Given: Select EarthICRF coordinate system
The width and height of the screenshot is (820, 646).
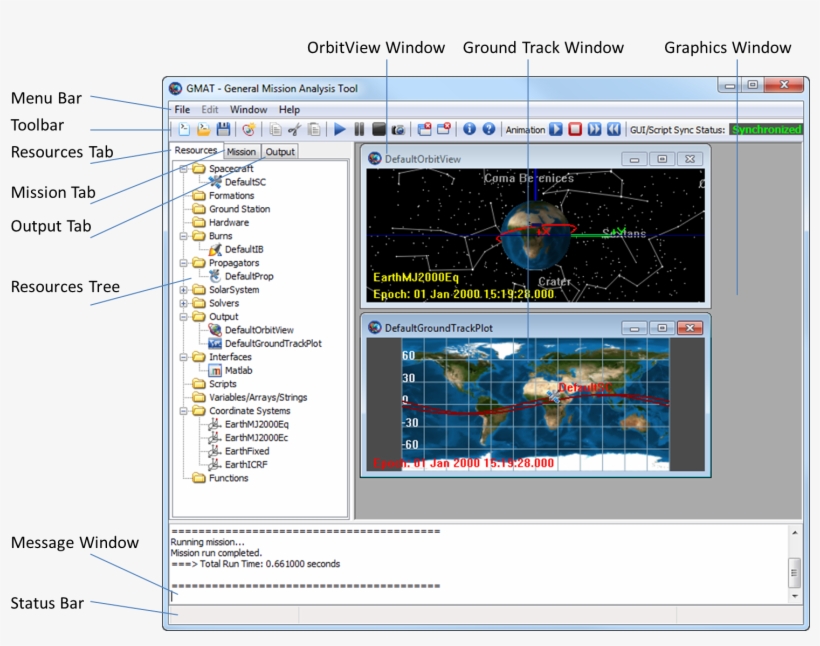Looking at the screenshot, I should point(246,464).
